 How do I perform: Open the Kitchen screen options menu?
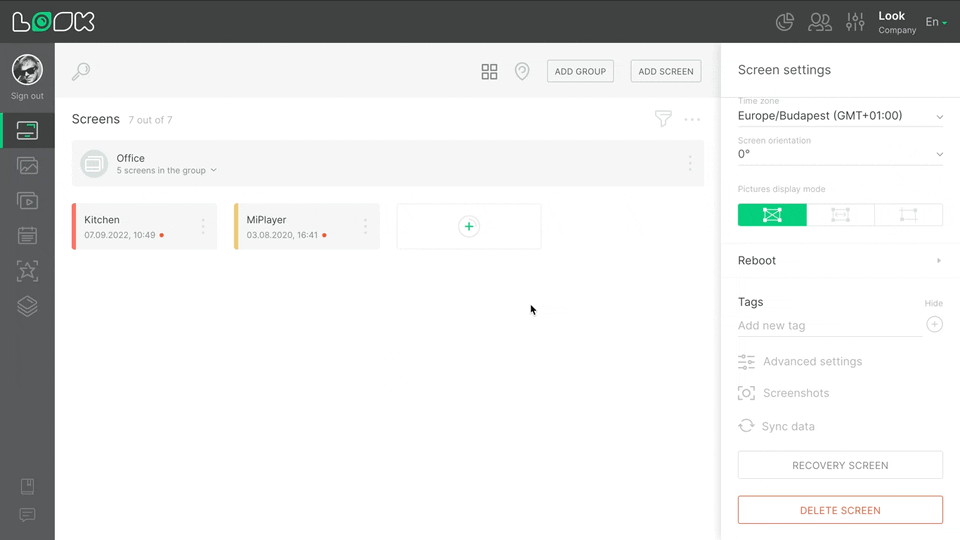pyautogui.click(x=203, y=227)
